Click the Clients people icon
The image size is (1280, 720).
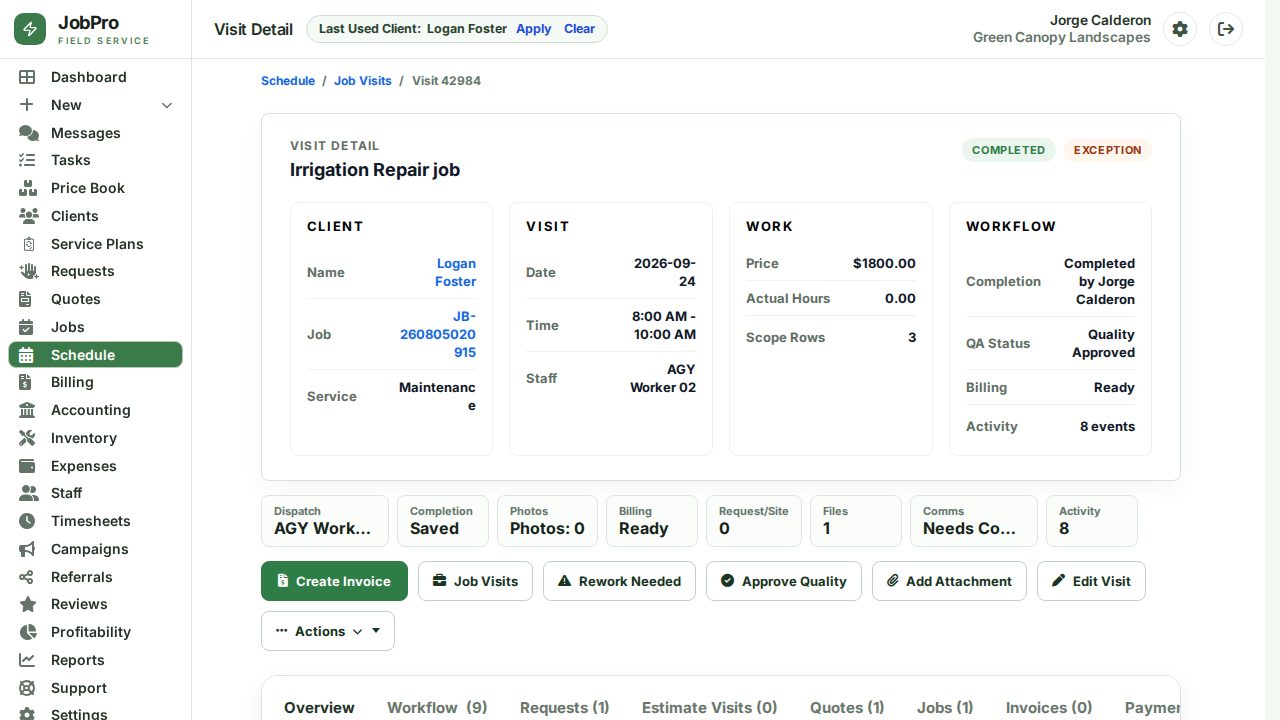click(x=28, y=216)
